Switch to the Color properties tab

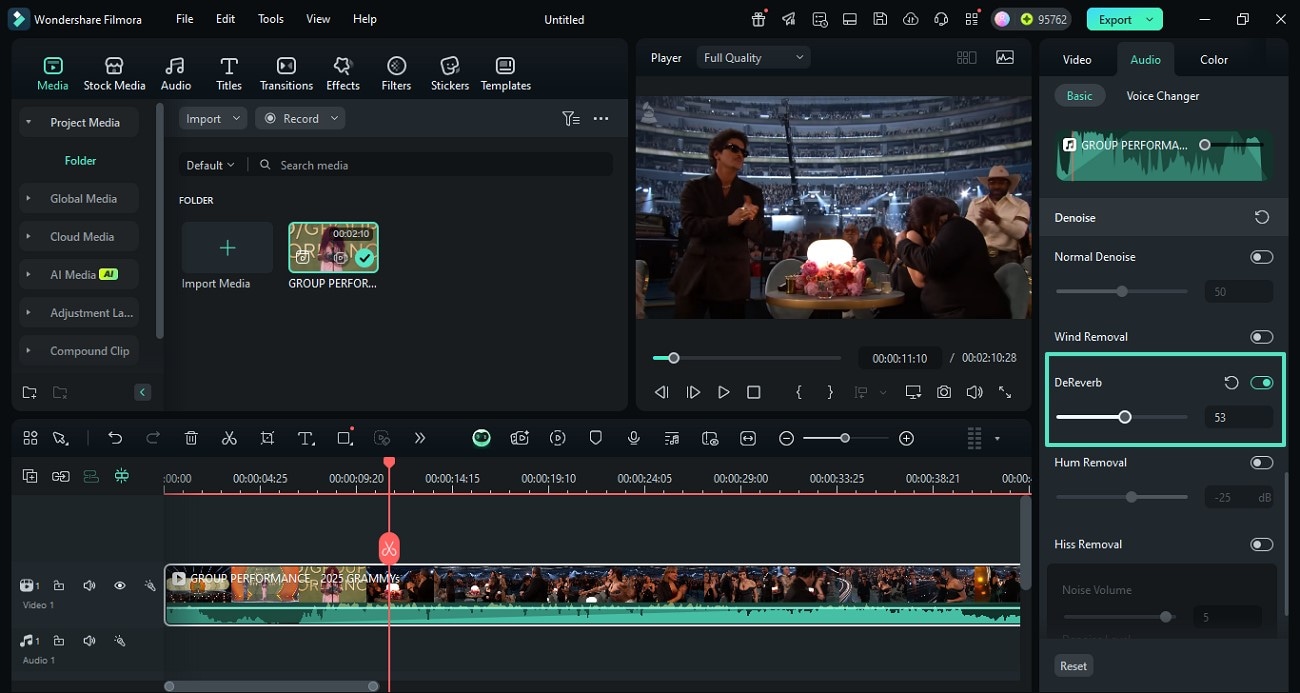coord(1214,59)
